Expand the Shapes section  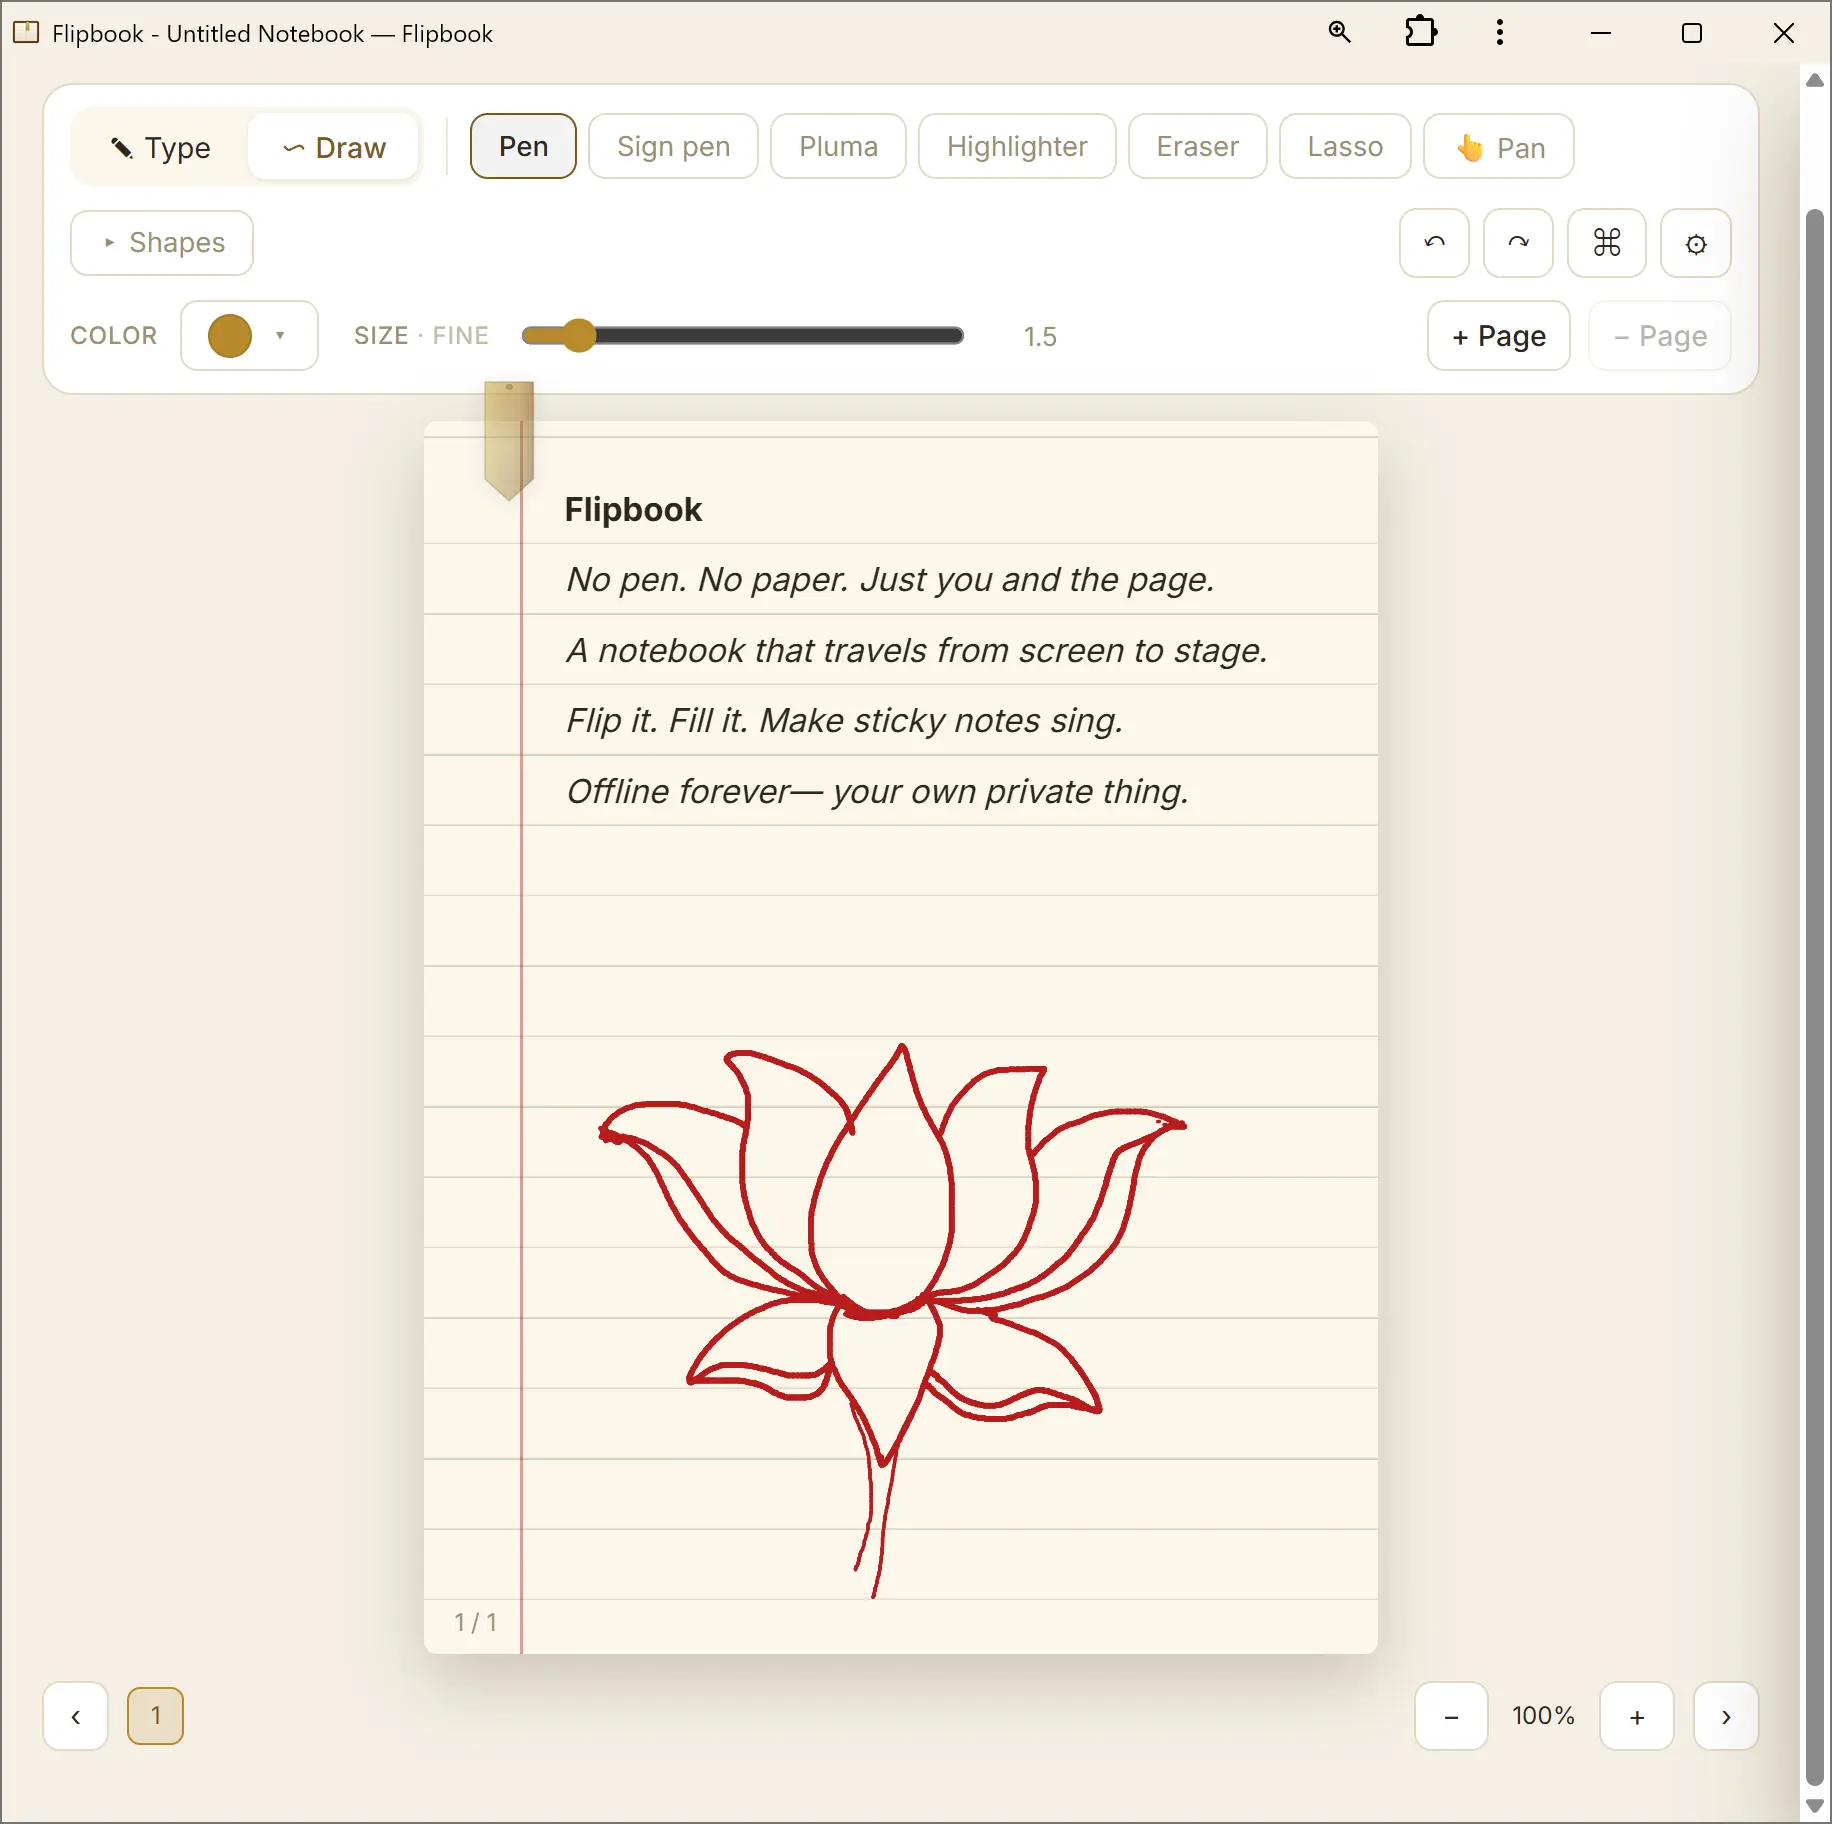tap(162, 243)
